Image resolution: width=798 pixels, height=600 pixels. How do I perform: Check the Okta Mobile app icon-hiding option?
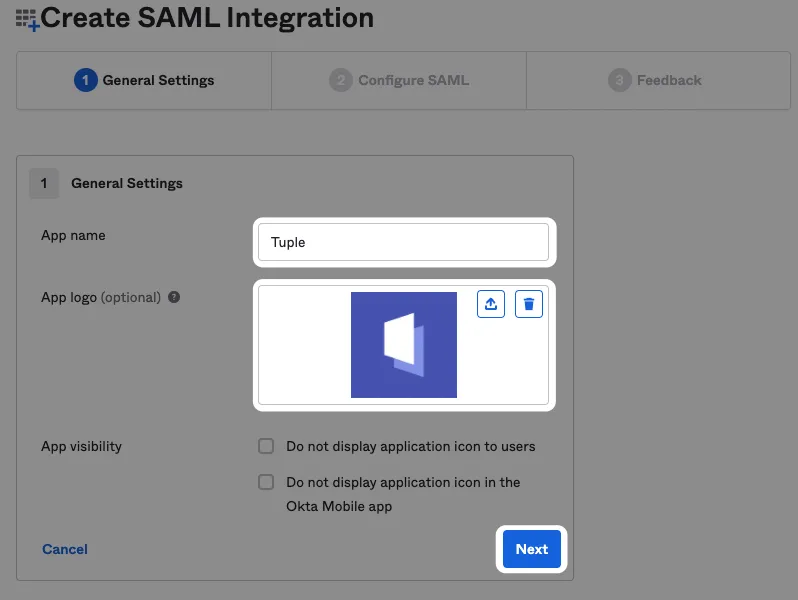(x=266, y=482)
